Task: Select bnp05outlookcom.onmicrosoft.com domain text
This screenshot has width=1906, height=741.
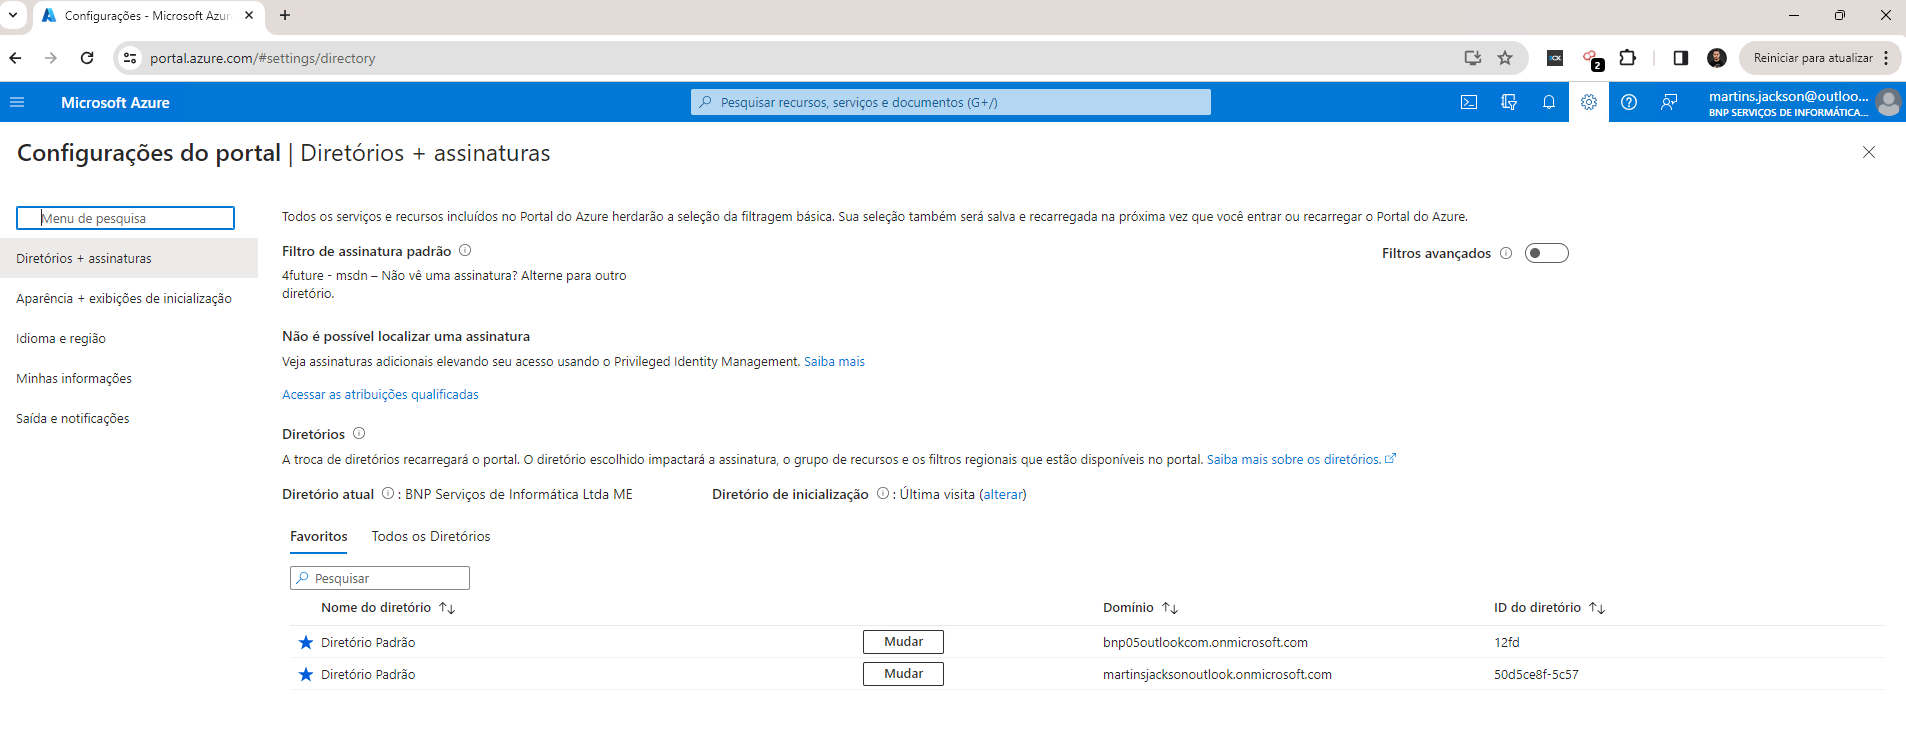Action: 1205,643
